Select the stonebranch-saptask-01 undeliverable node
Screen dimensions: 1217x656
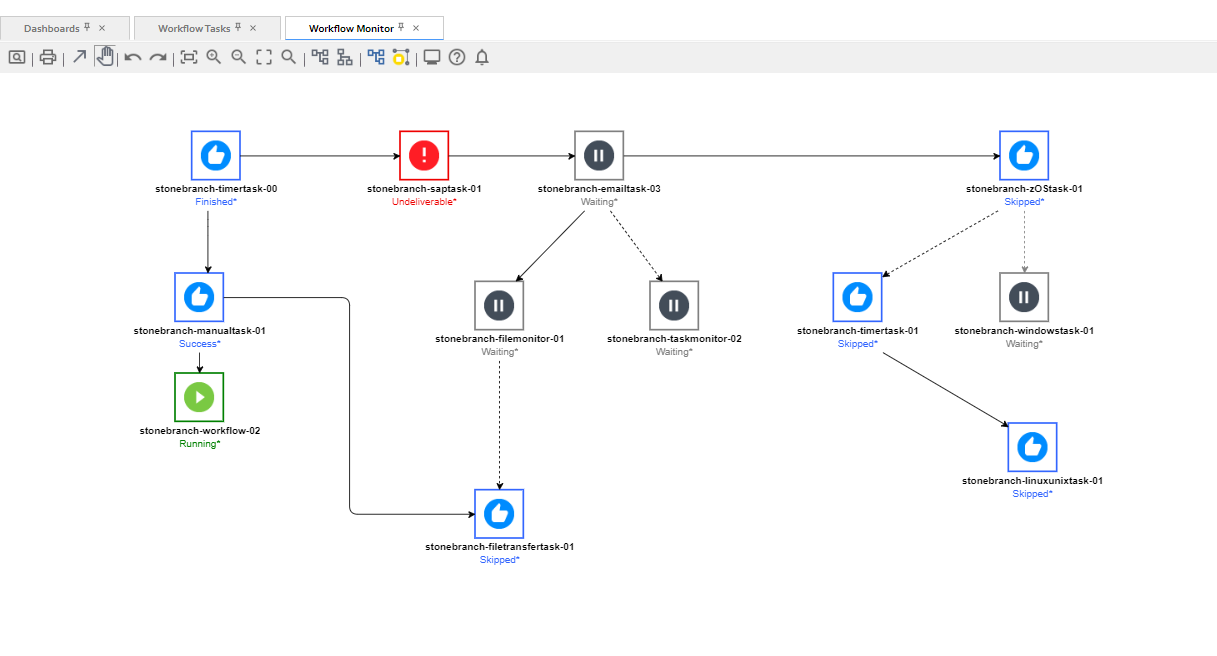point(424,155)
